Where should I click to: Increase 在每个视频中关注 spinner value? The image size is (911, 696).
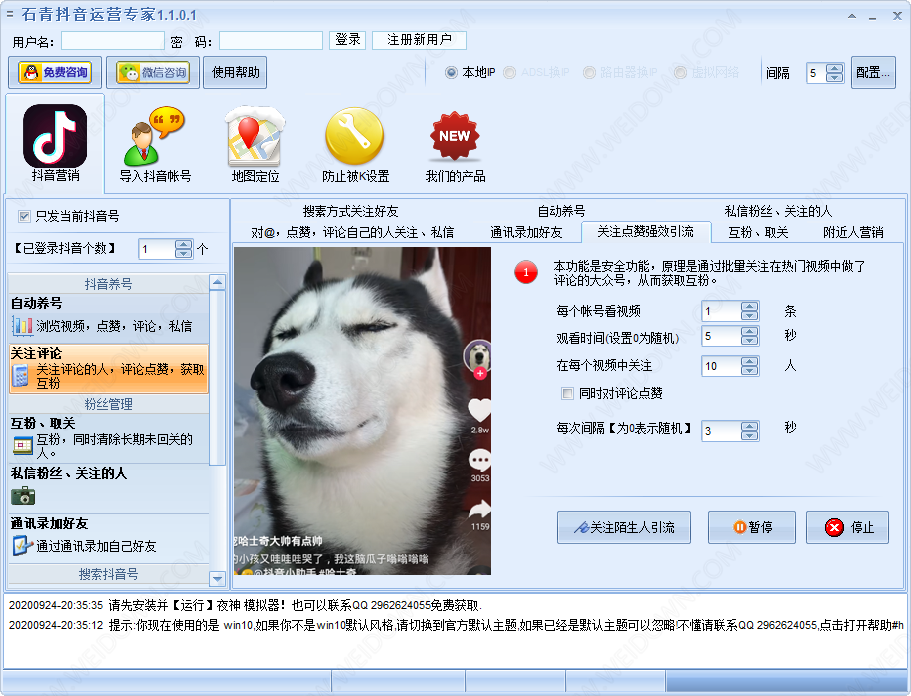click(749, 361)
